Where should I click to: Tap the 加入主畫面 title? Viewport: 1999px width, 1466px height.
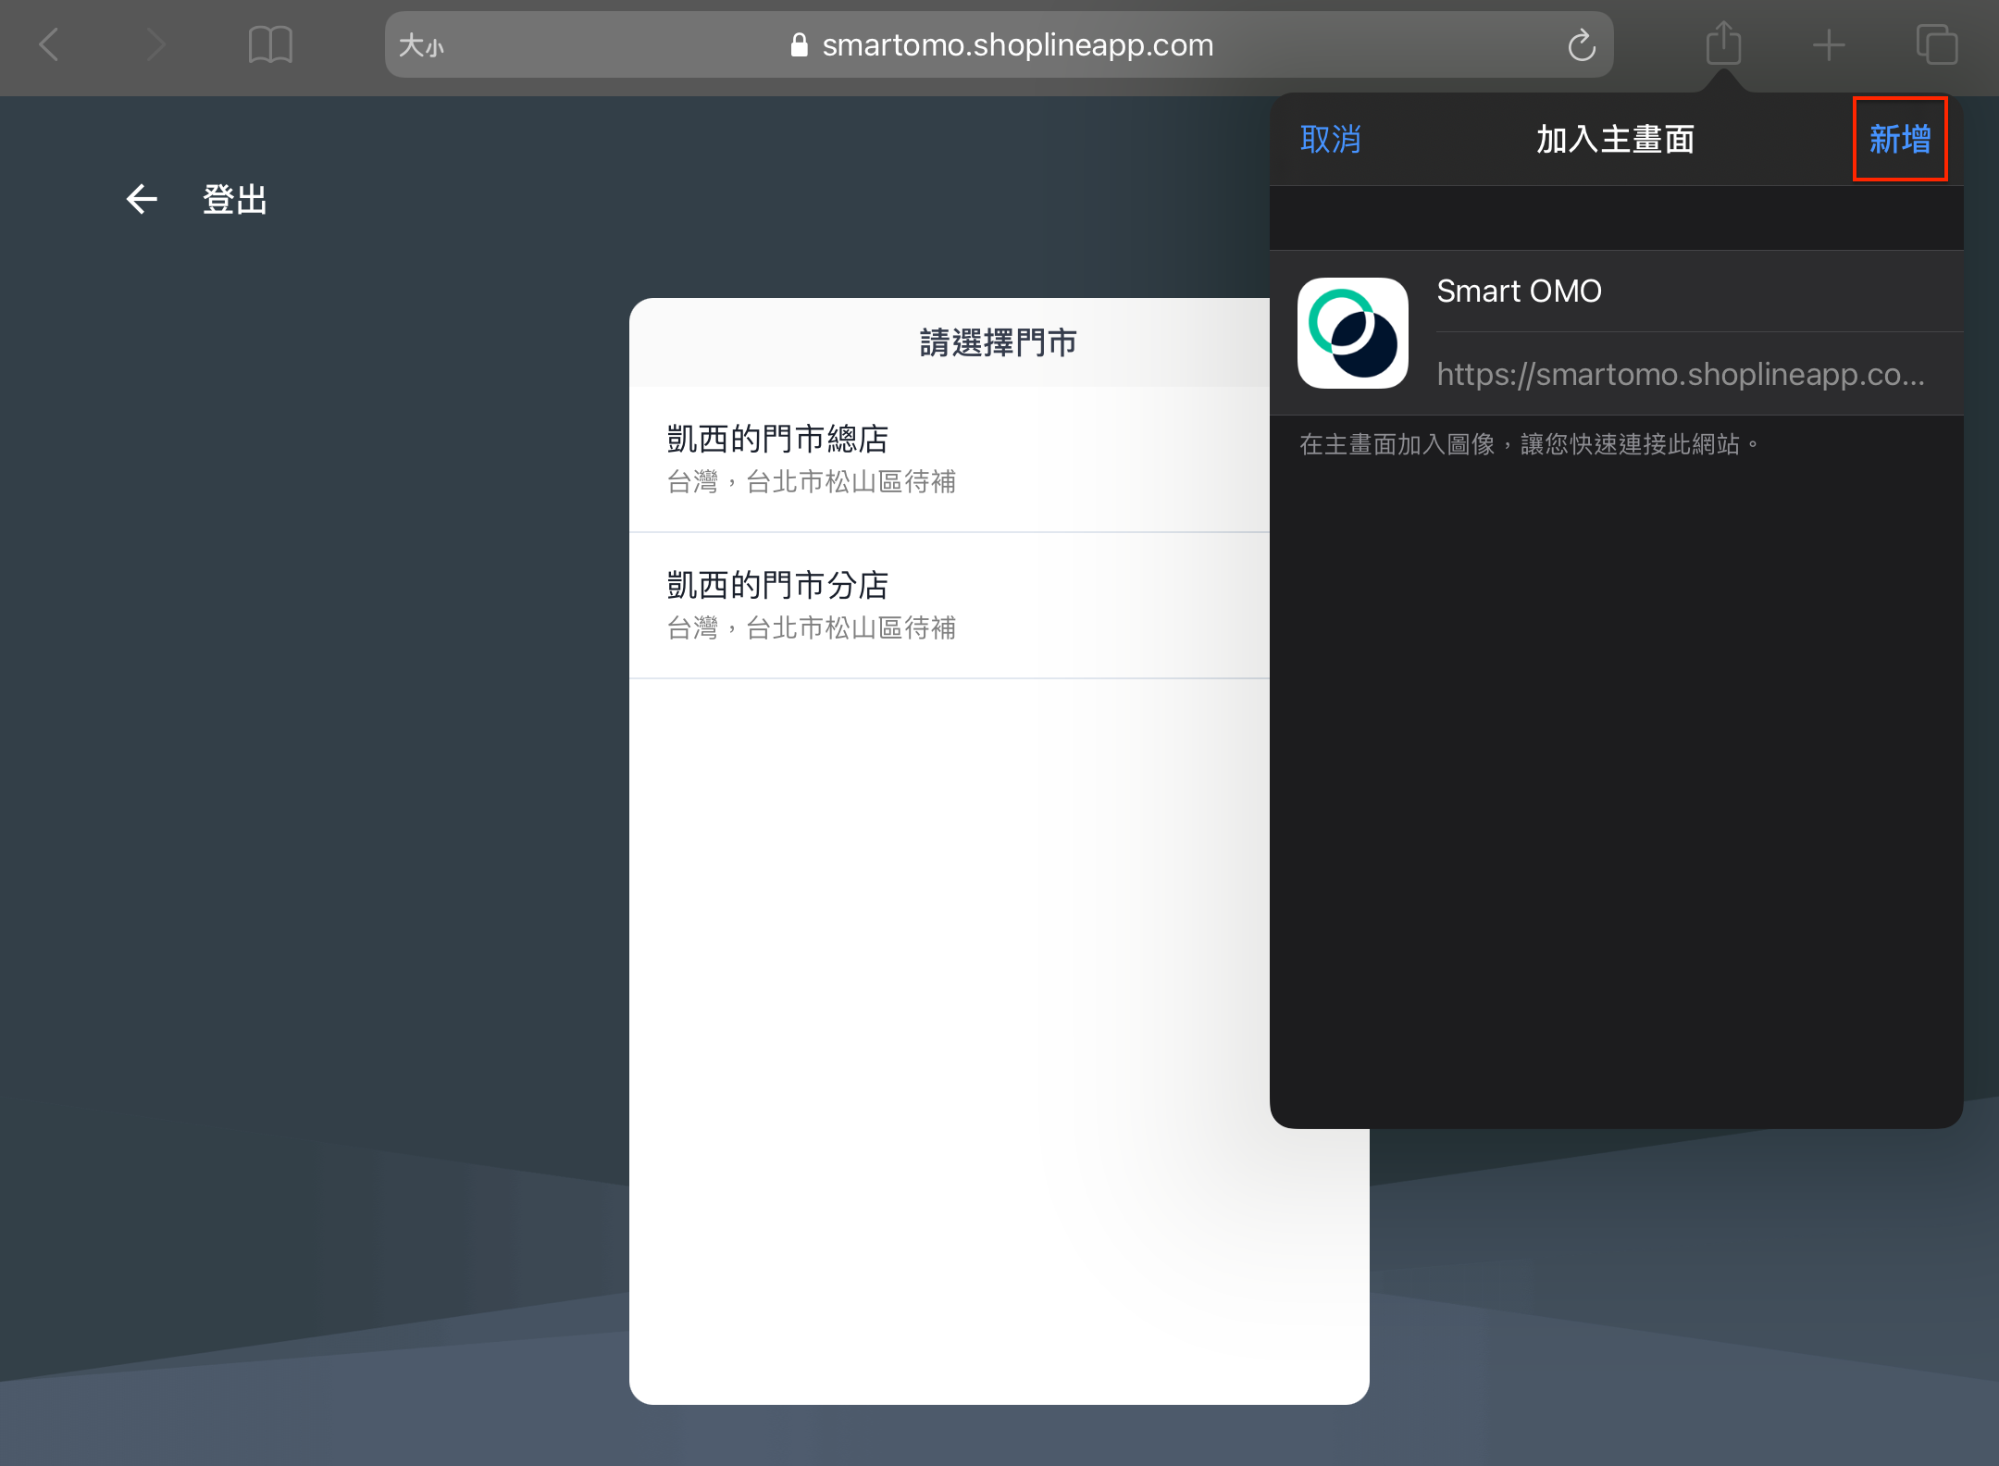coord(1615,139)
